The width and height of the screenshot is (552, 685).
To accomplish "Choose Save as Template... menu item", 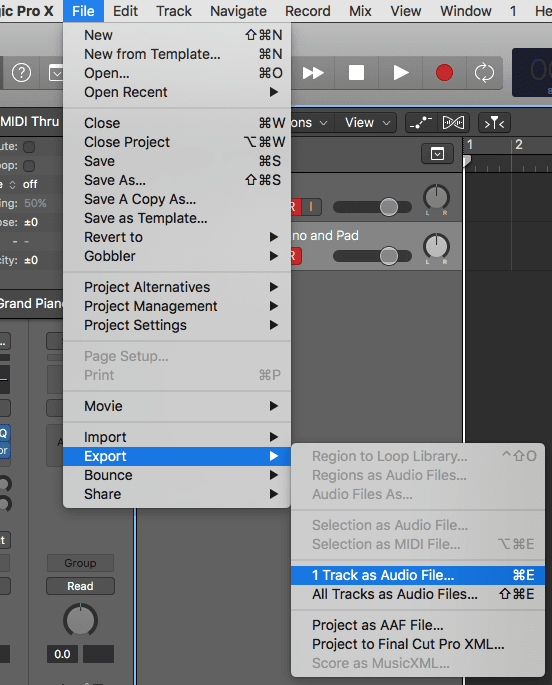I will coord(177,218).
